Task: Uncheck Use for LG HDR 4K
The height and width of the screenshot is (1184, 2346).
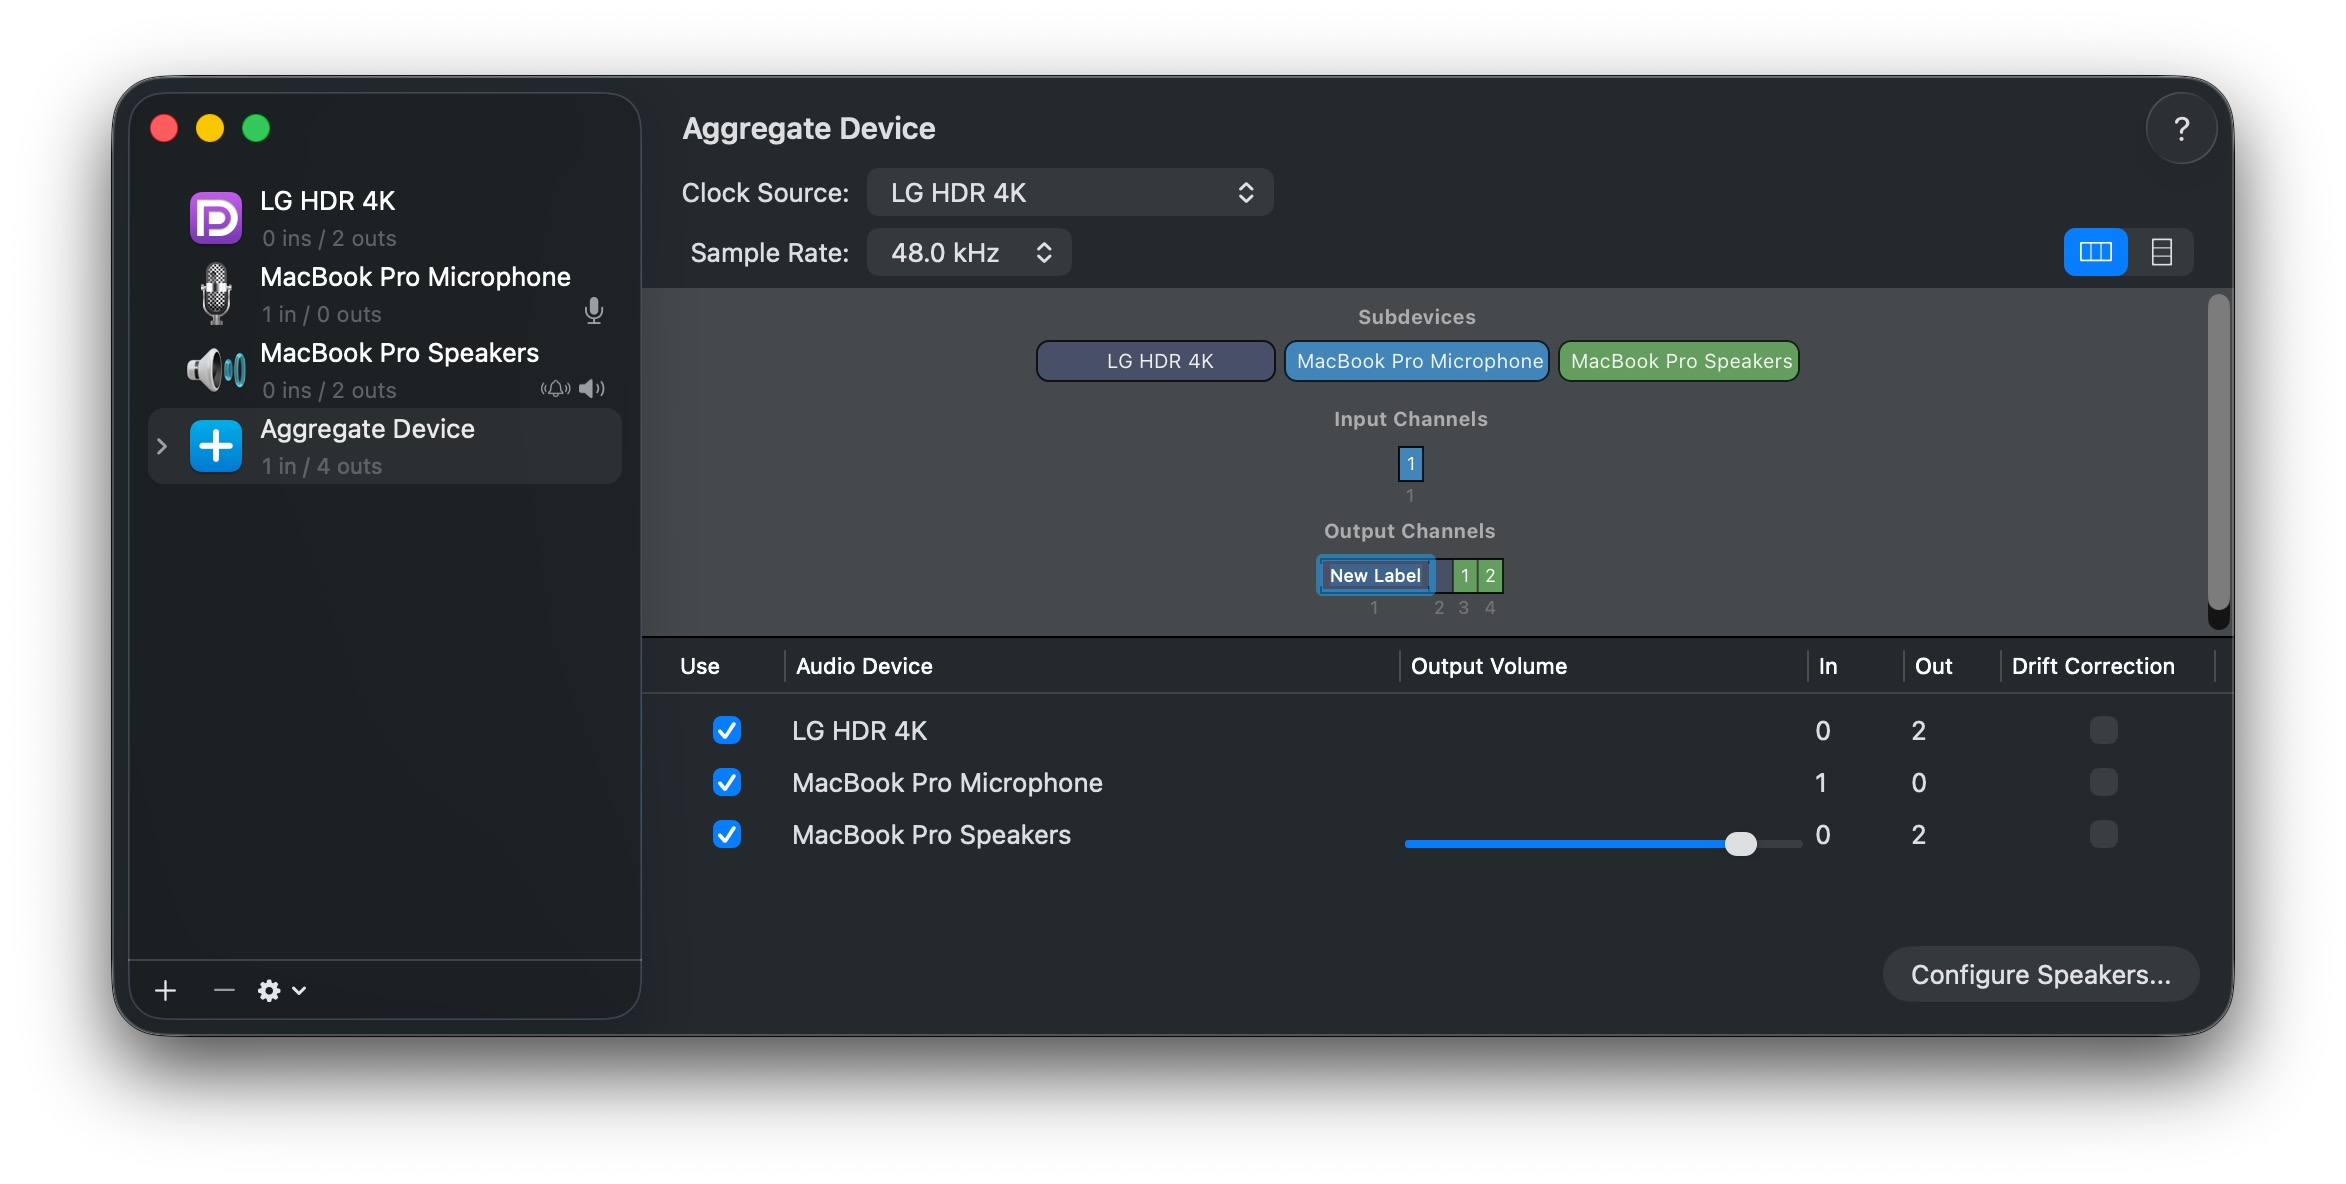Action: pos(727,730)
